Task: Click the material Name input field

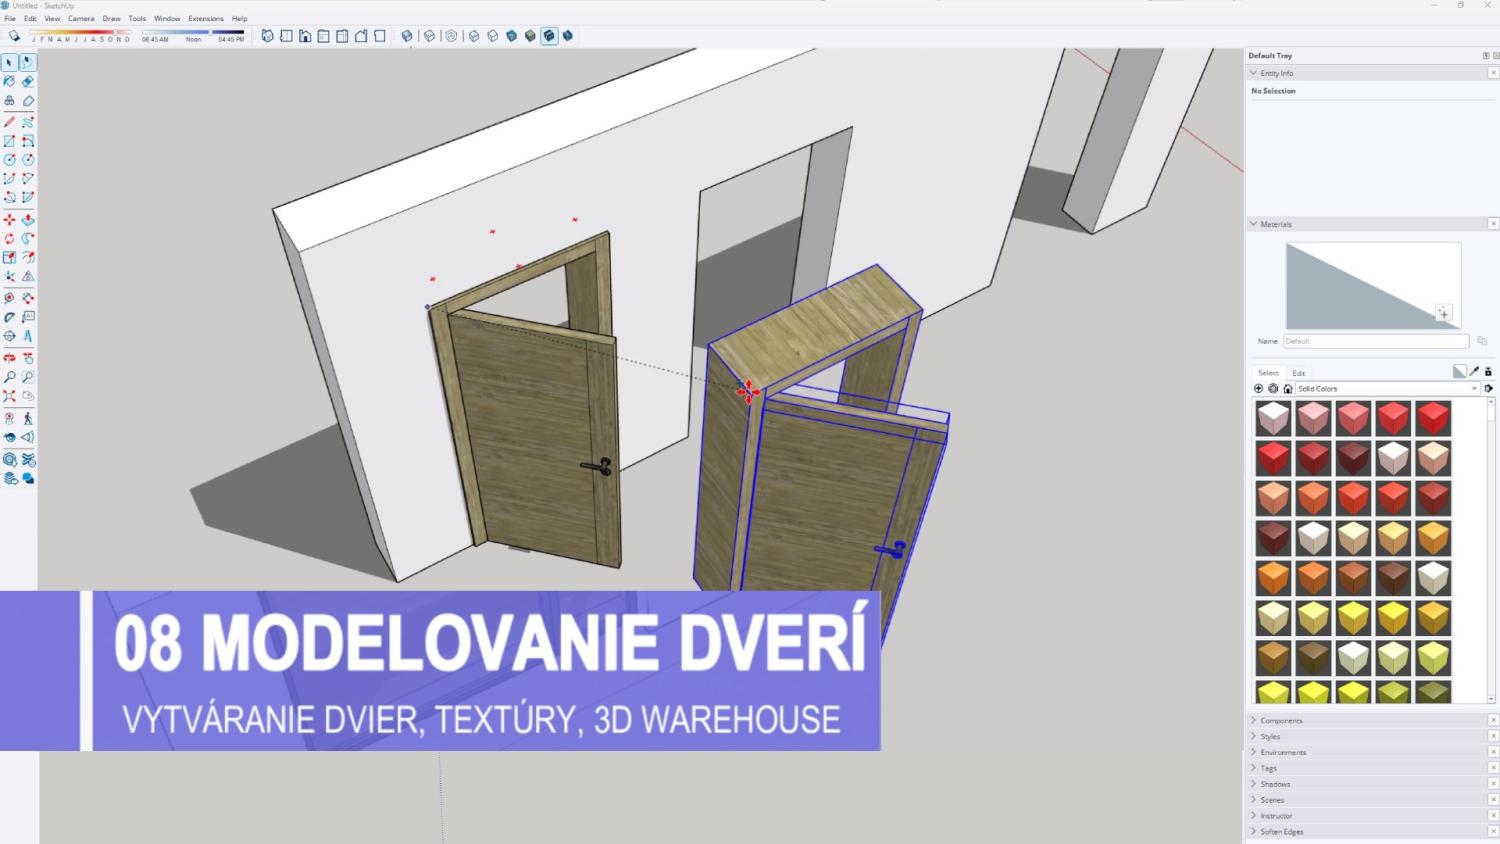Action: click(x=1375, y=341)
